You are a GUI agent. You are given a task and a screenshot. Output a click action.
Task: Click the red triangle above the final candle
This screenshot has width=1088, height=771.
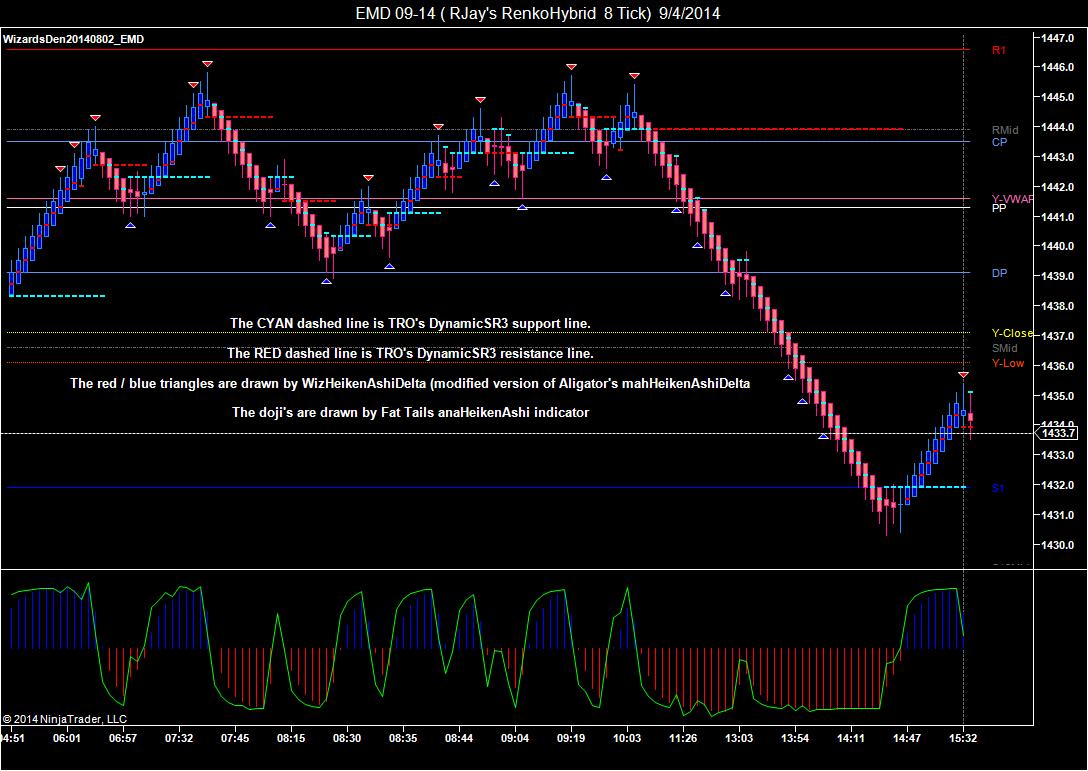coord(963,375)
